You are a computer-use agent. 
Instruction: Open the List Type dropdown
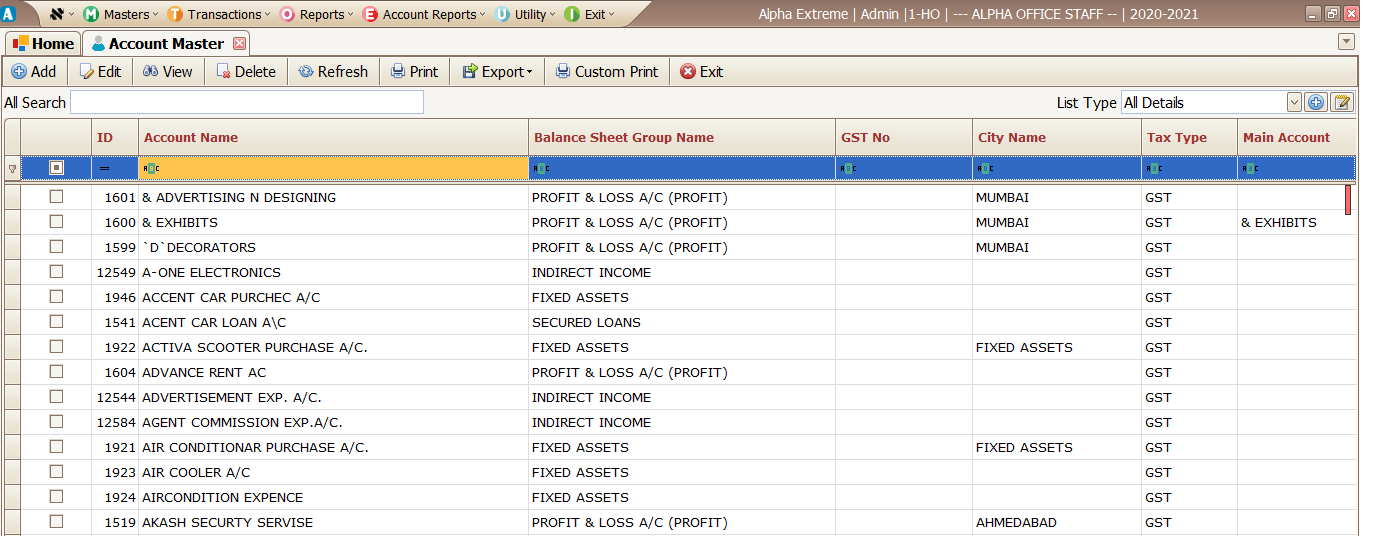click(1294, 102)
